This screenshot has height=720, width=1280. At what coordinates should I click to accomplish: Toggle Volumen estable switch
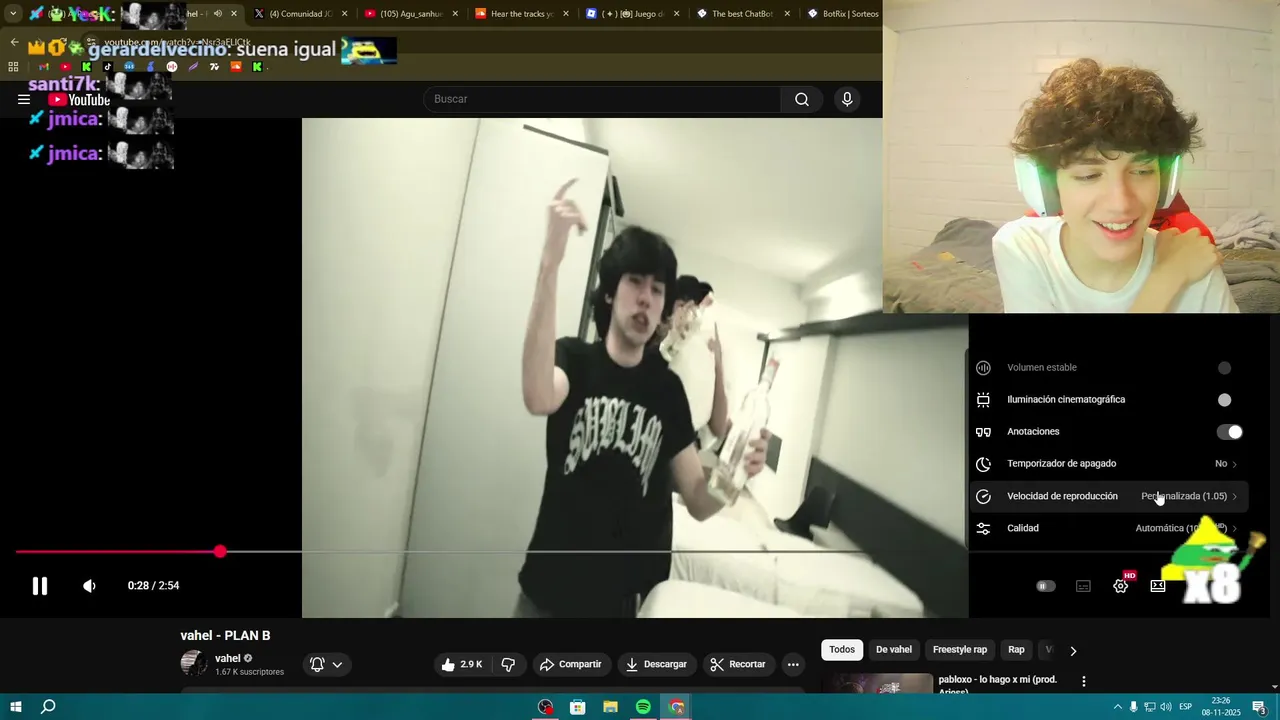[x=1224, y=368]
